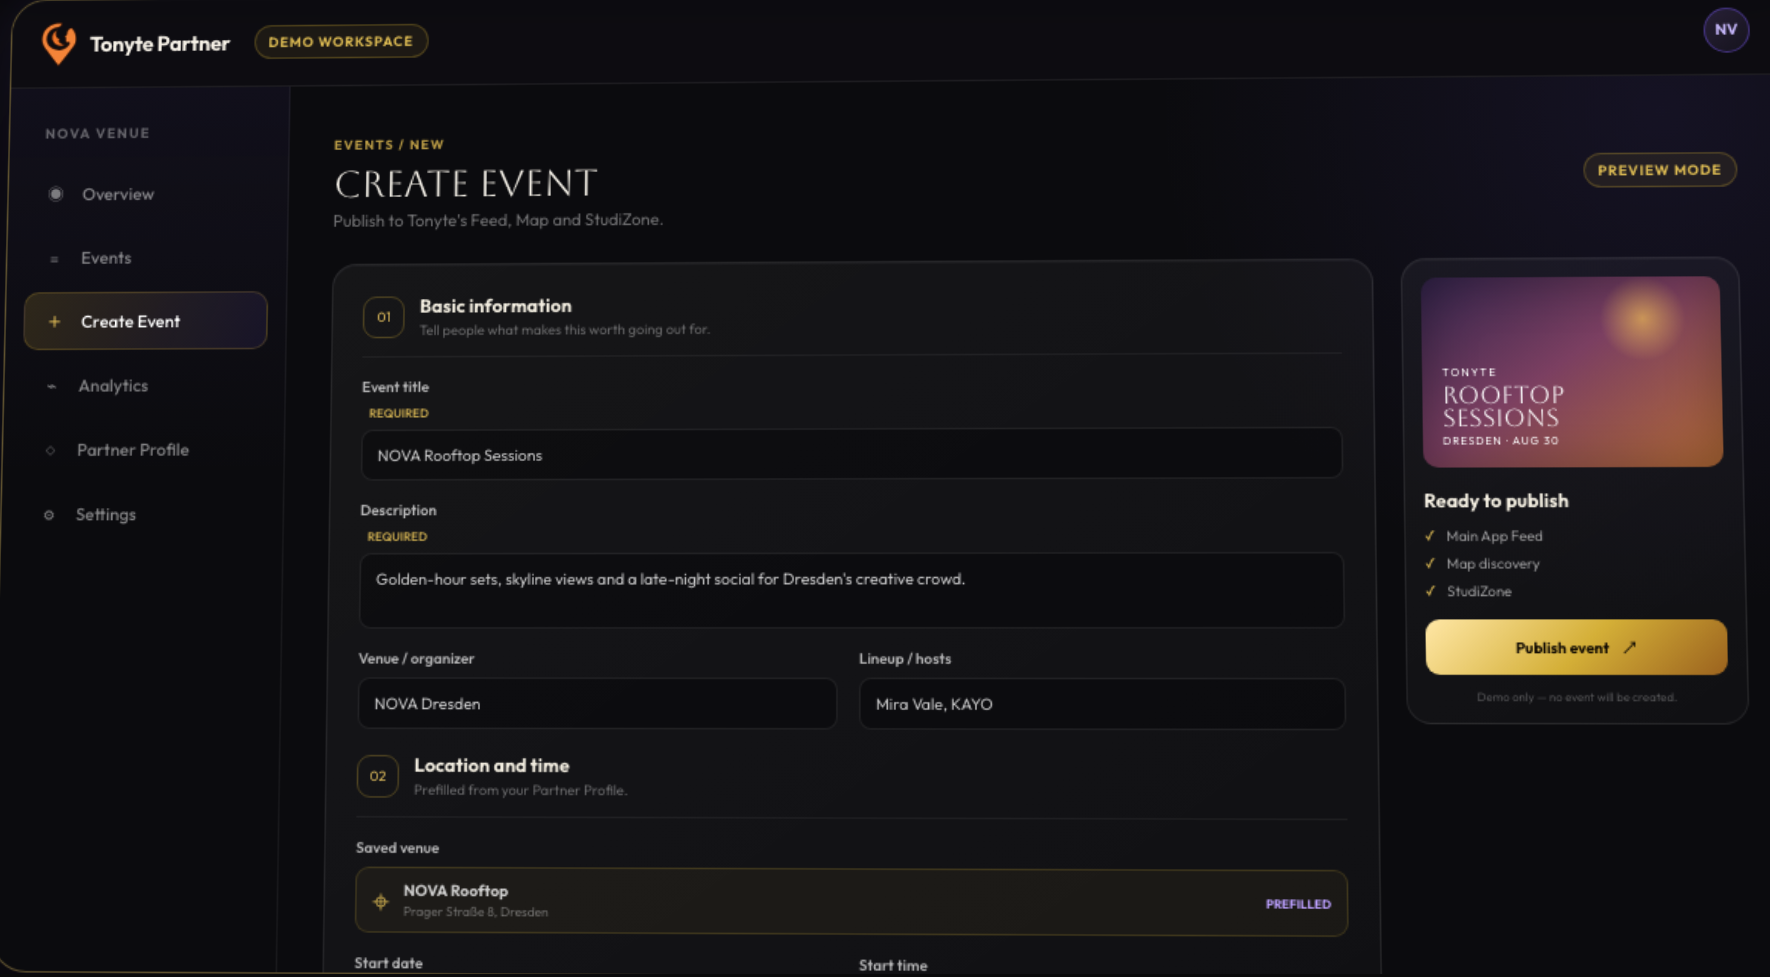Viewport: 1770px width, 977px height.
Task: Click the checkmark next to Main App Feed
Action: 1430,536
